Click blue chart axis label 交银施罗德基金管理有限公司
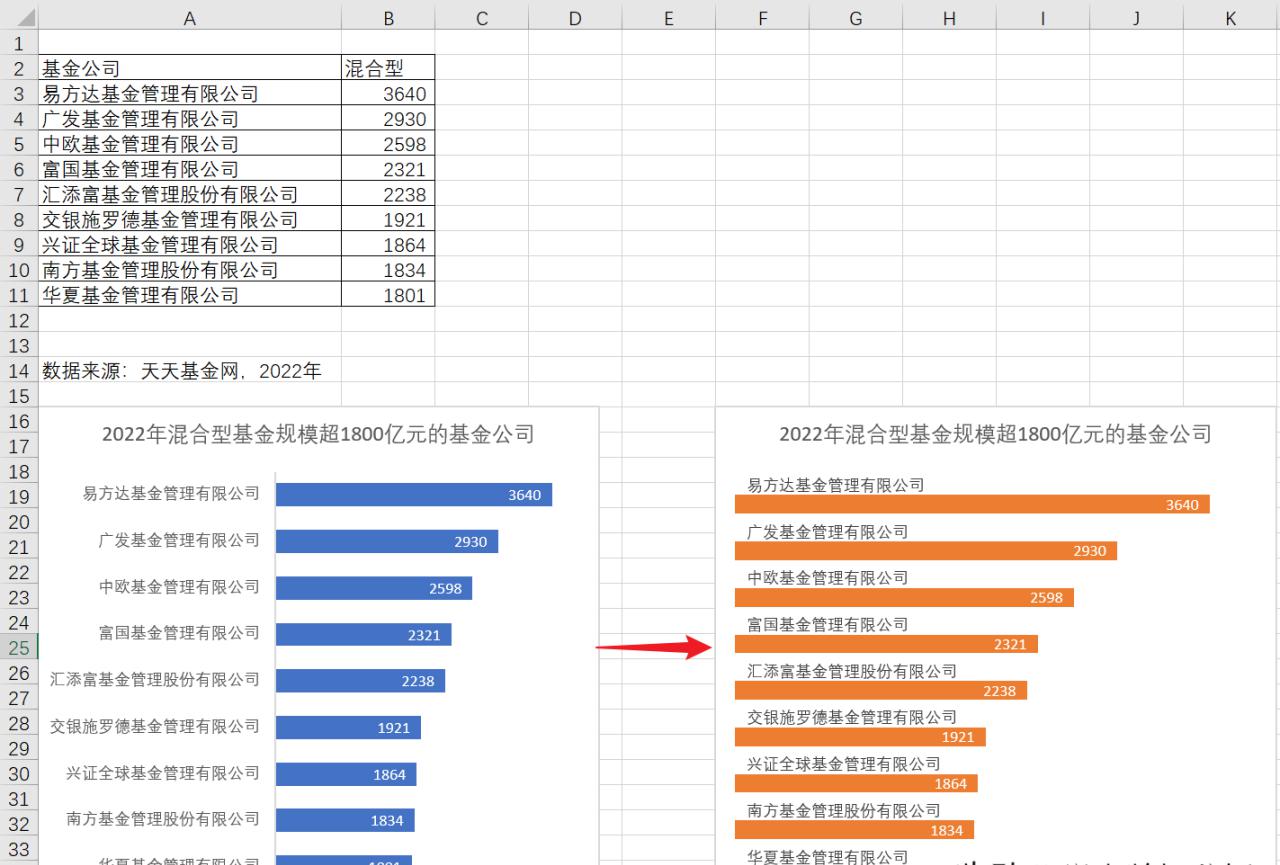The image size is (1280, 865). pos(155,726)
